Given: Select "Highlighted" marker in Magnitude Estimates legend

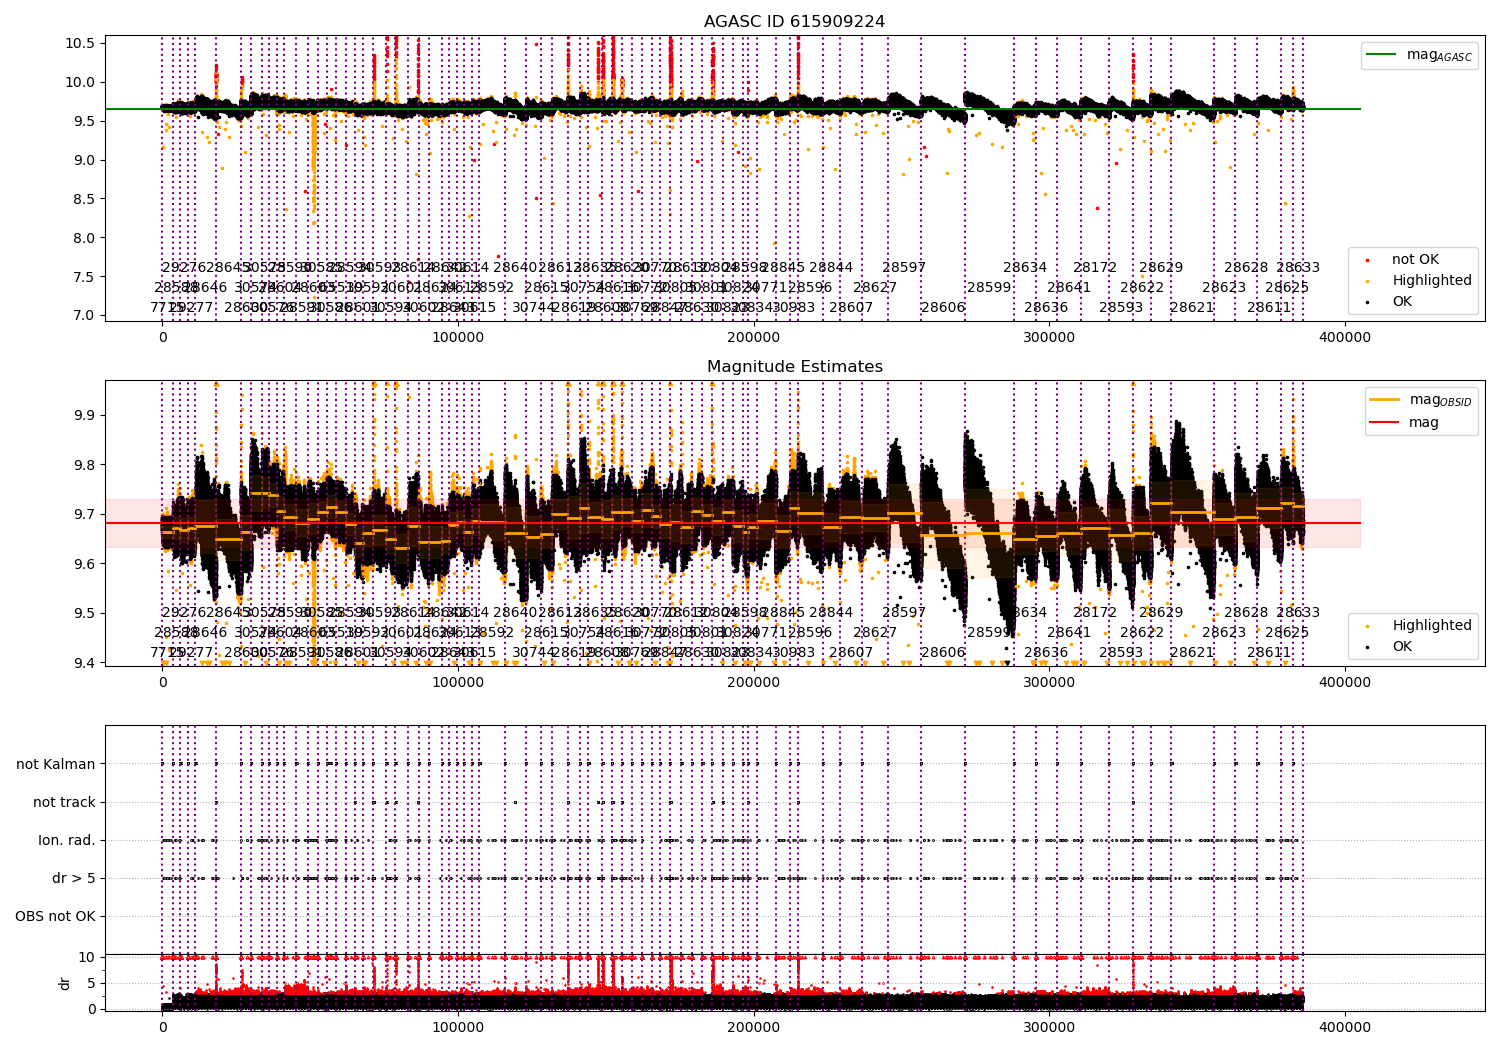Looking at the screenshot, I should pyautogui.click(x=1368, y=626).
